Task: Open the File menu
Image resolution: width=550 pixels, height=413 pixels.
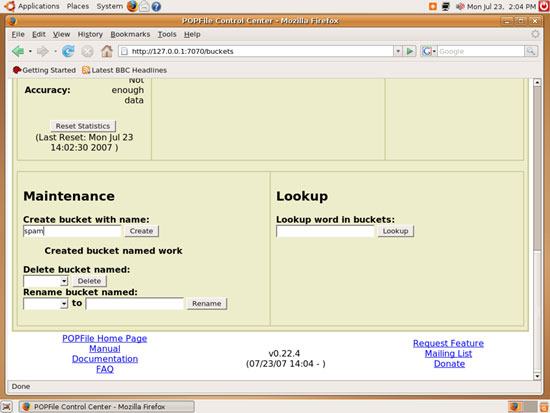Action: [x=18, y=34]
